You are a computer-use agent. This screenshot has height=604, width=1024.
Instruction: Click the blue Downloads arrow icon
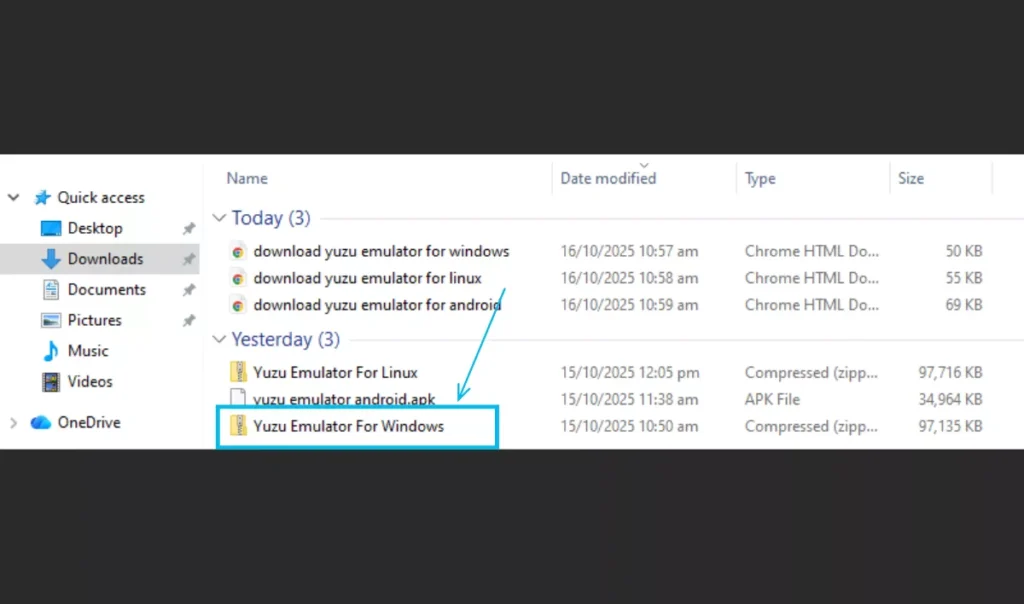pyautogui.click(x=51, y=259)
